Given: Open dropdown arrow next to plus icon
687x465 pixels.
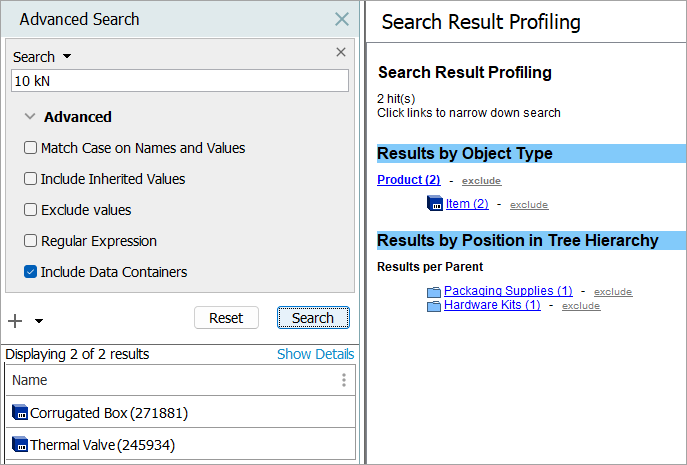Looking at the screenshot, I should click(39, 321).
